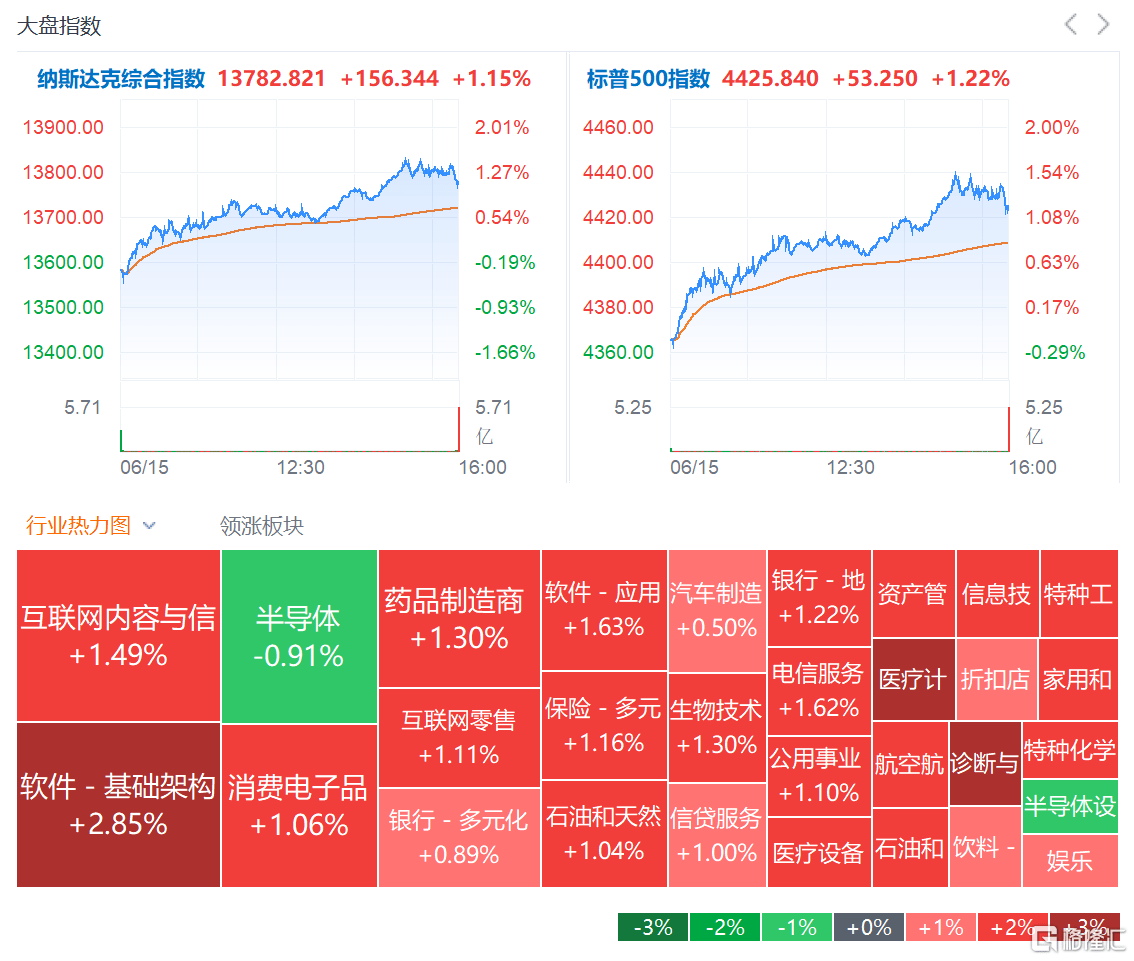This screenshot has width=1134, height=961.
Task: Open the 消费电子品 sector details
Action: point(299,805)
